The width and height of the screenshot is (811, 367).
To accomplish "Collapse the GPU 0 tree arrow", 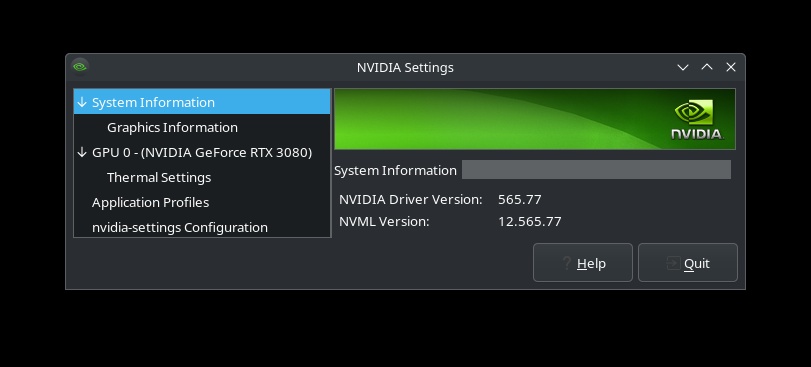I will [81, 152].
